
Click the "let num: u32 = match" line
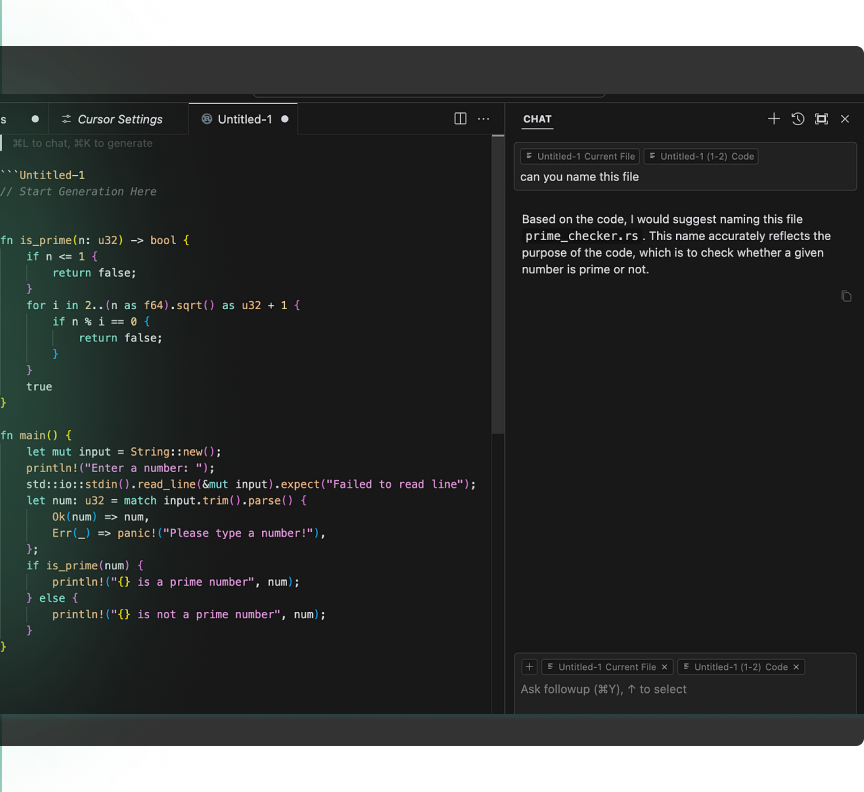tap(166, 500)
